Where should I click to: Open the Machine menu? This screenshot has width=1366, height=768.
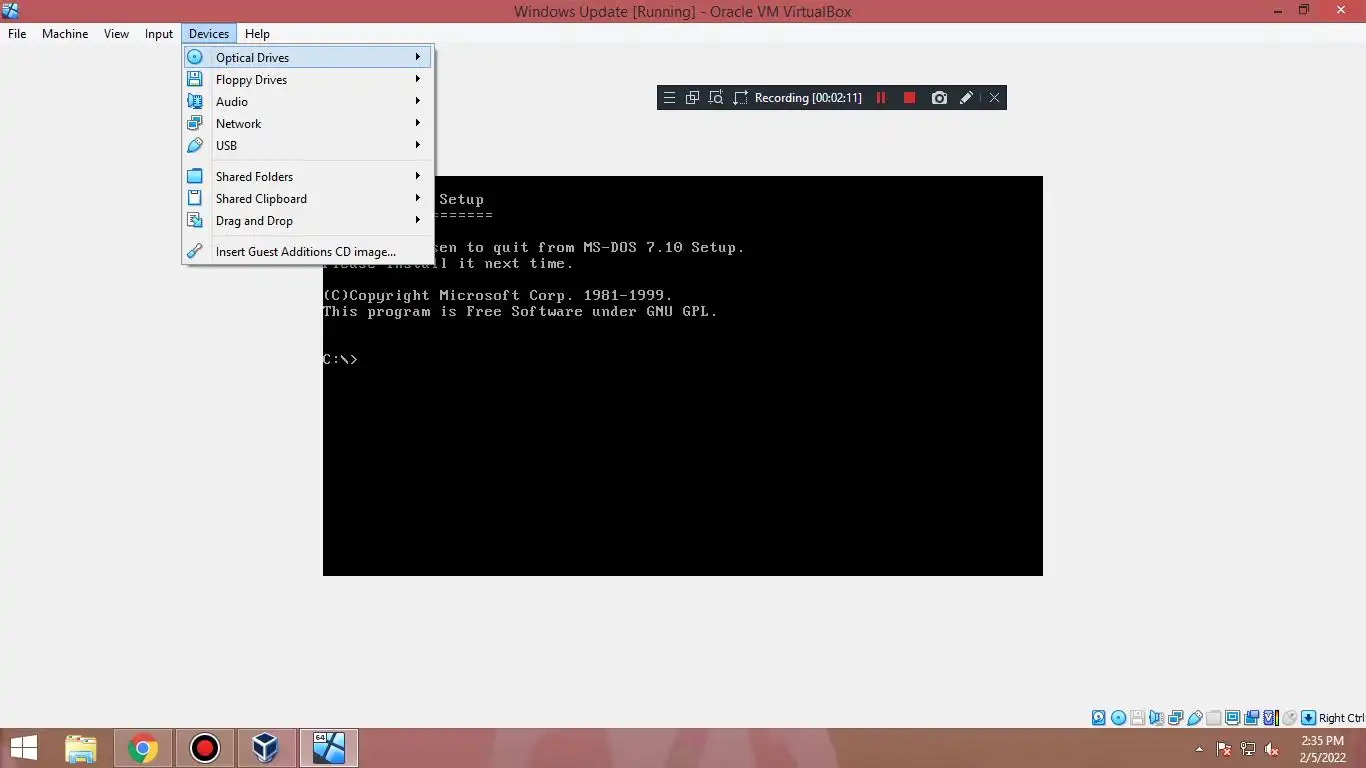[65, 34]
